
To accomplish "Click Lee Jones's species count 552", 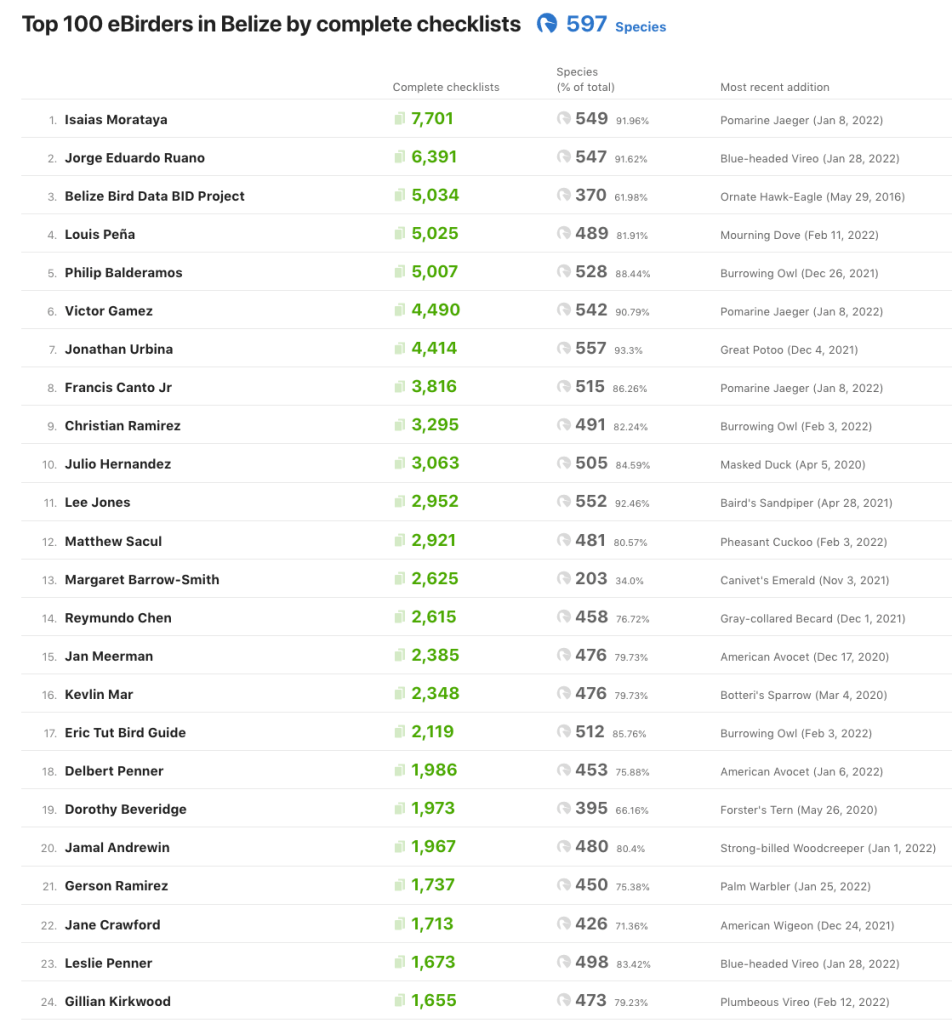I will click(591, 502).
